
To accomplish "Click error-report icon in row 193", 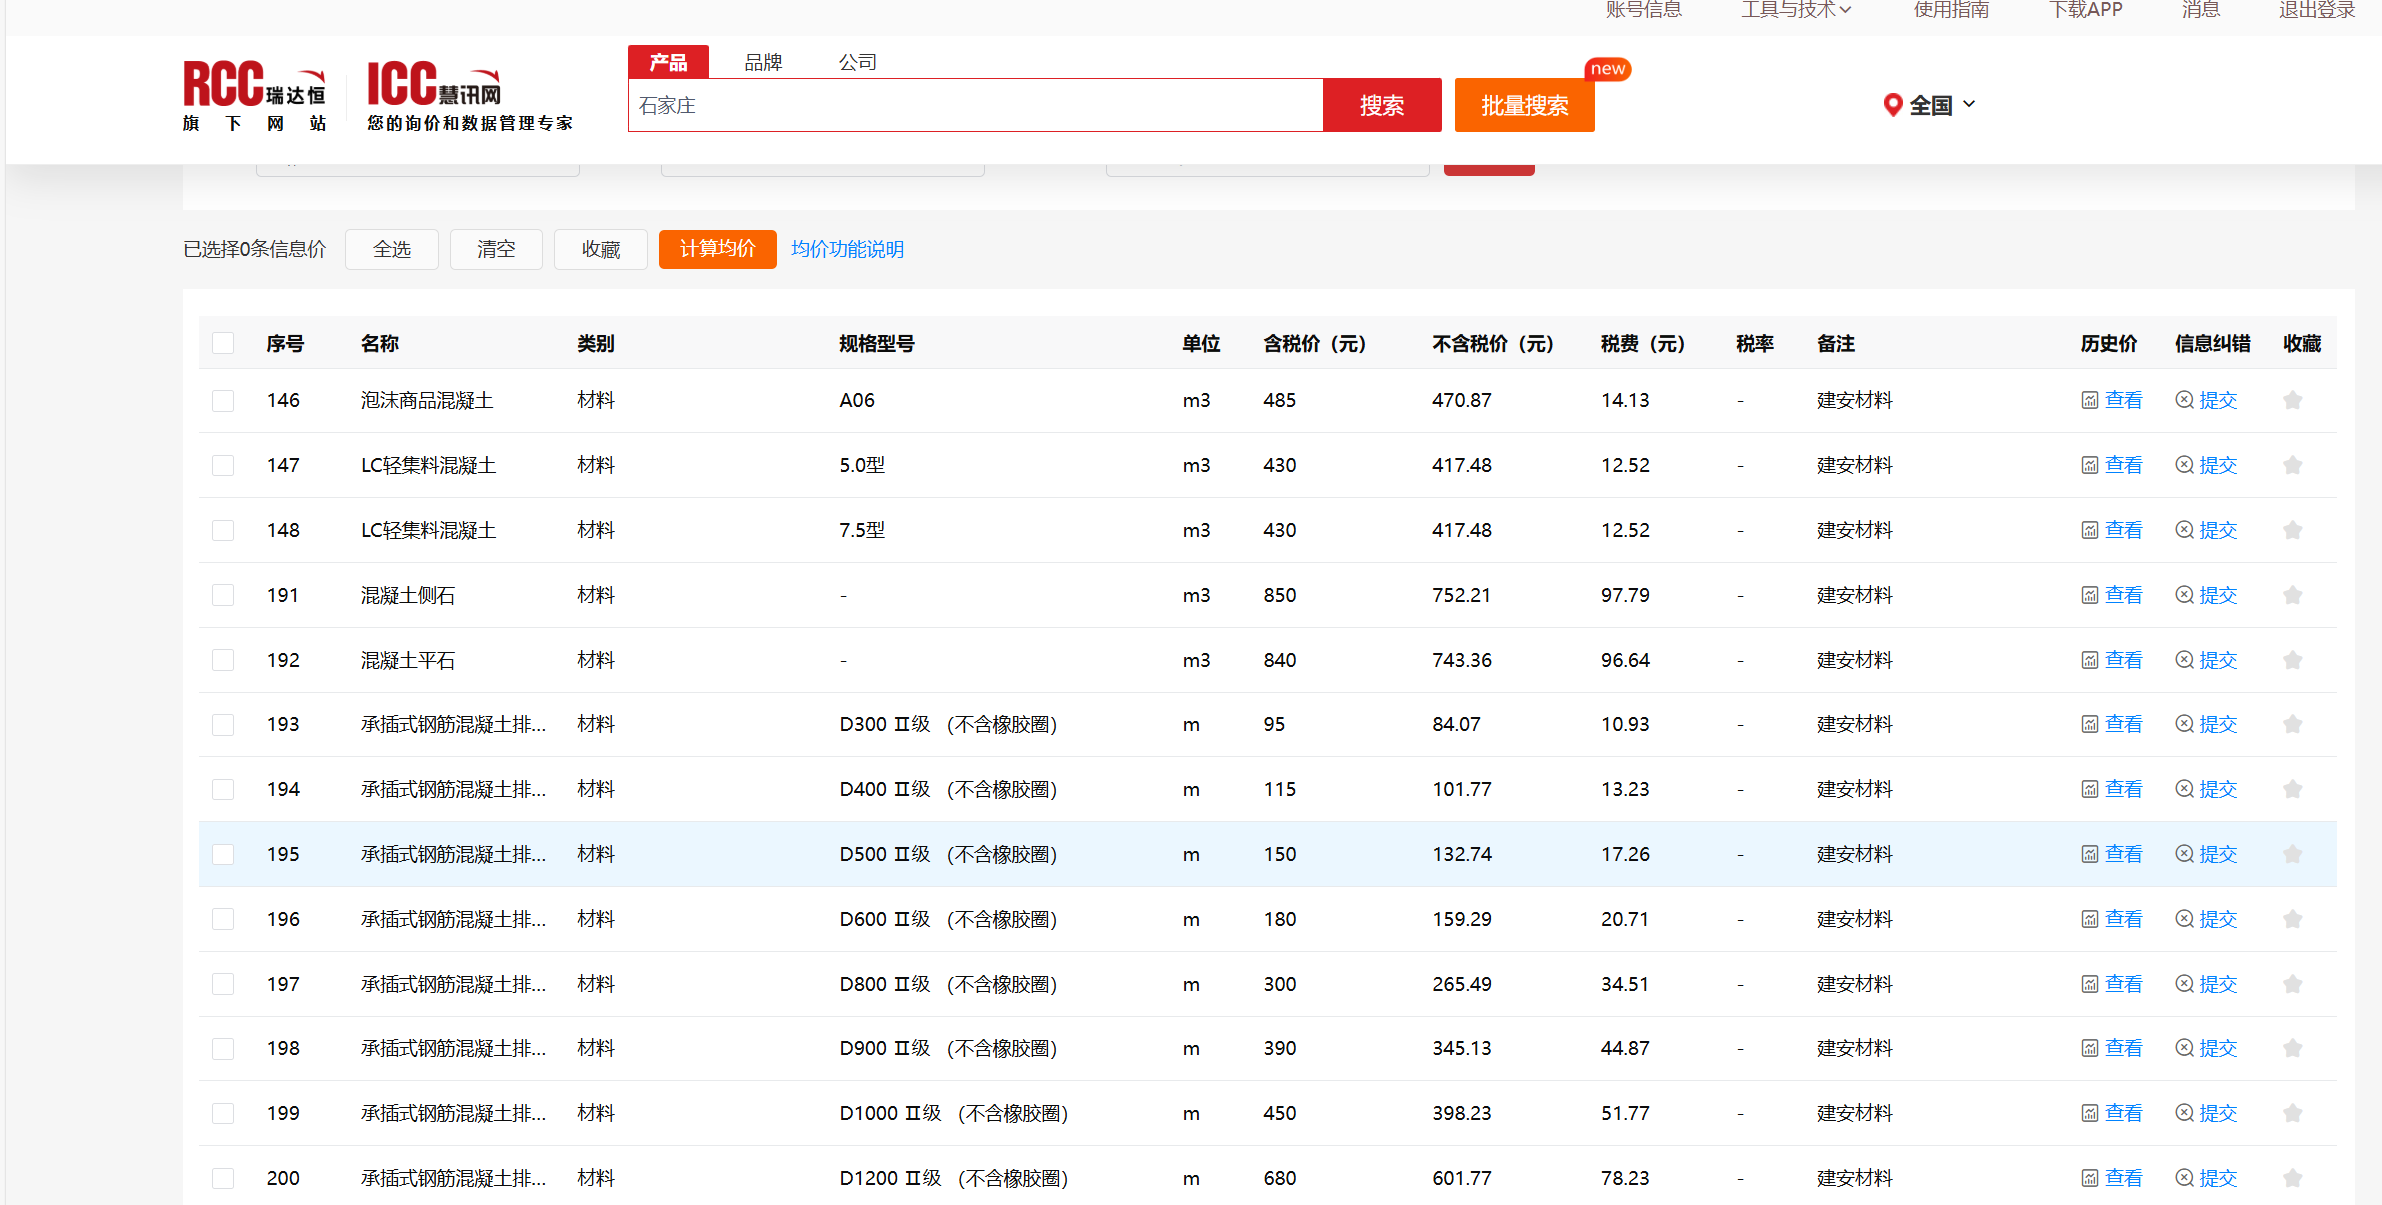I will (x=2184, y=724).
